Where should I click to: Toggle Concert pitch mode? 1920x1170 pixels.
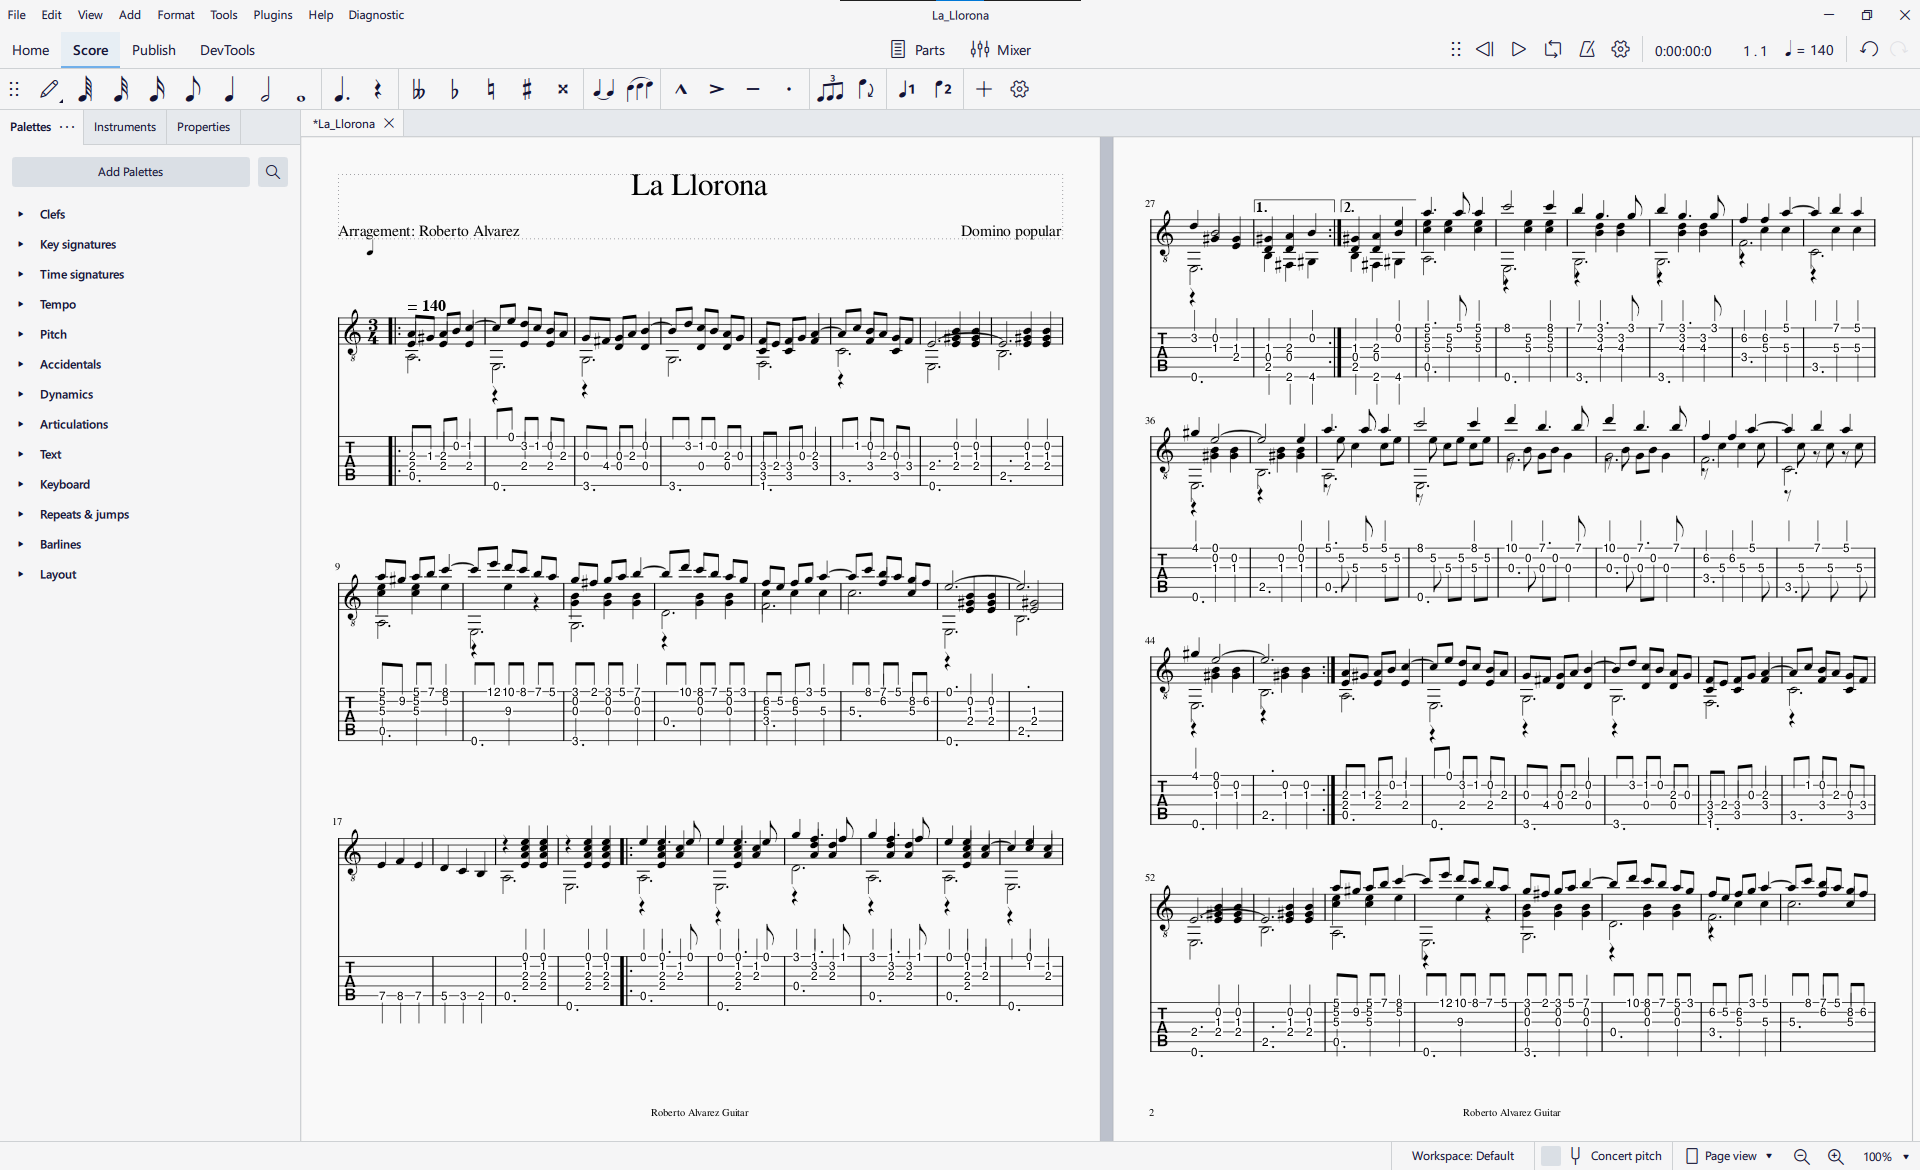coord(1613,1156)
